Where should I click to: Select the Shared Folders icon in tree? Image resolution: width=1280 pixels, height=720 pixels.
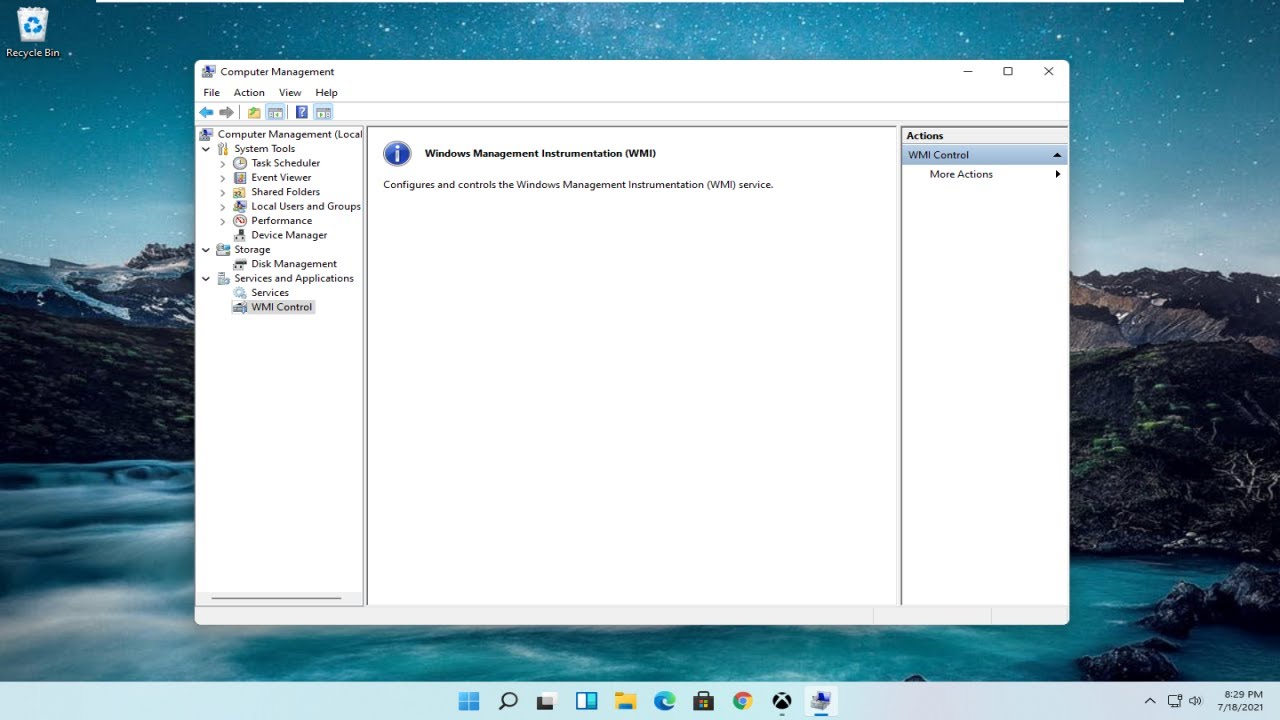240,192
